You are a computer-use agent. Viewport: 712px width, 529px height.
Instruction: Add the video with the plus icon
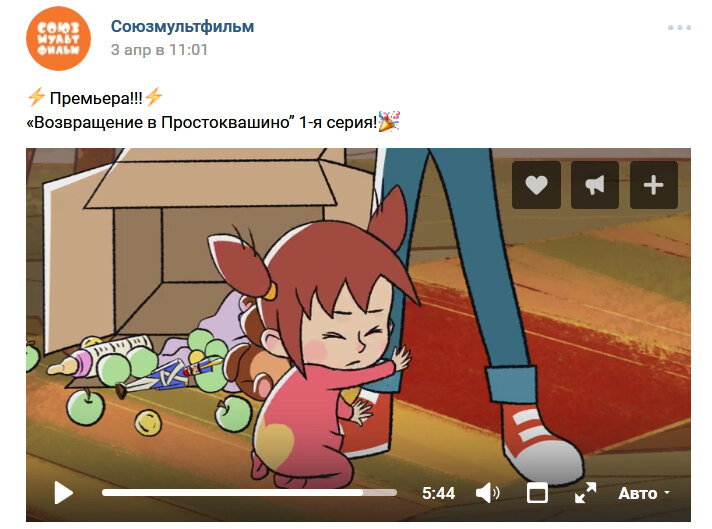pos(653,185)
